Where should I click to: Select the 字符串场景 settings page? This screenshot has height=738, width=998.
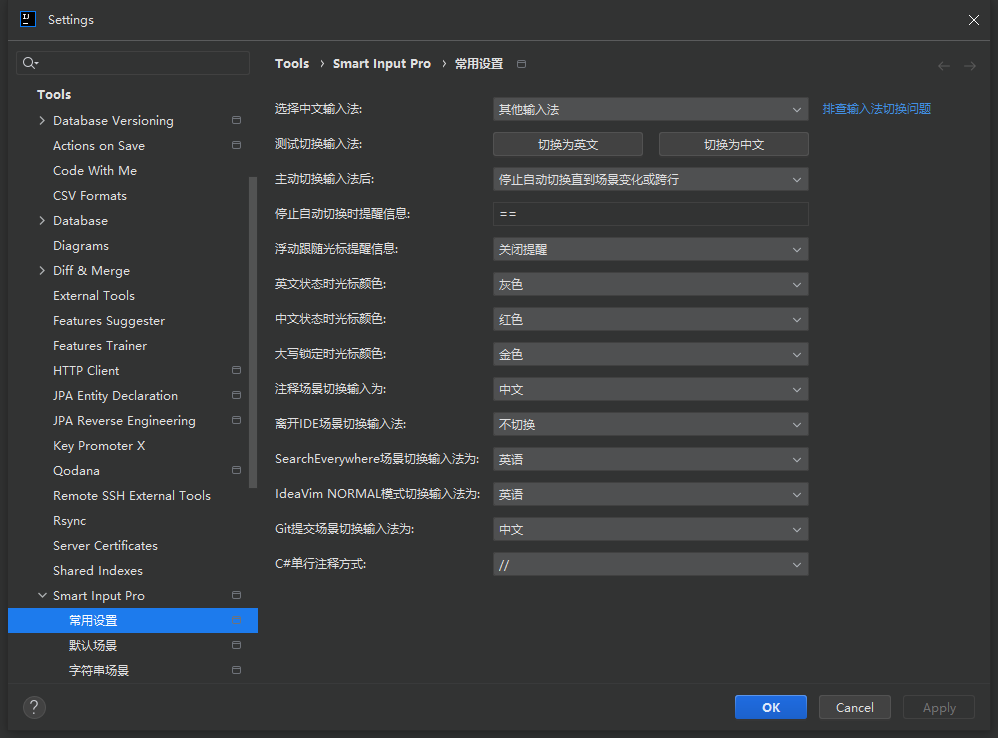tap(99, 670)
